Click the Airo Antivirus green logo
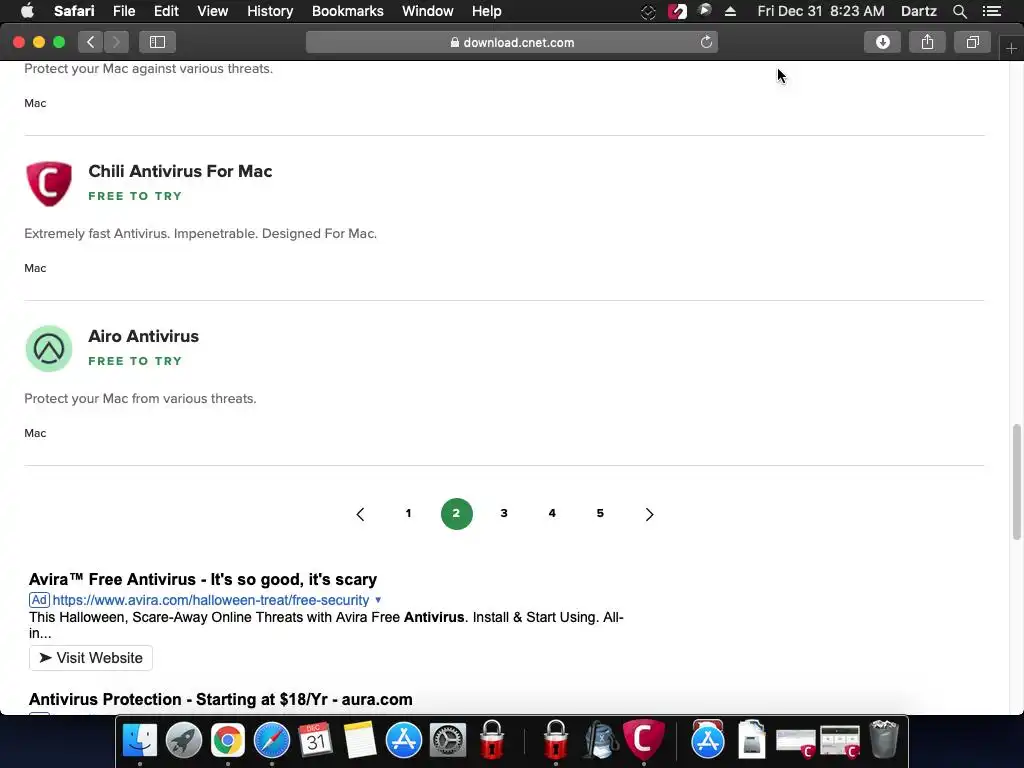The height and width of the screenshot is (768, 1024). (x=49, y=349)
